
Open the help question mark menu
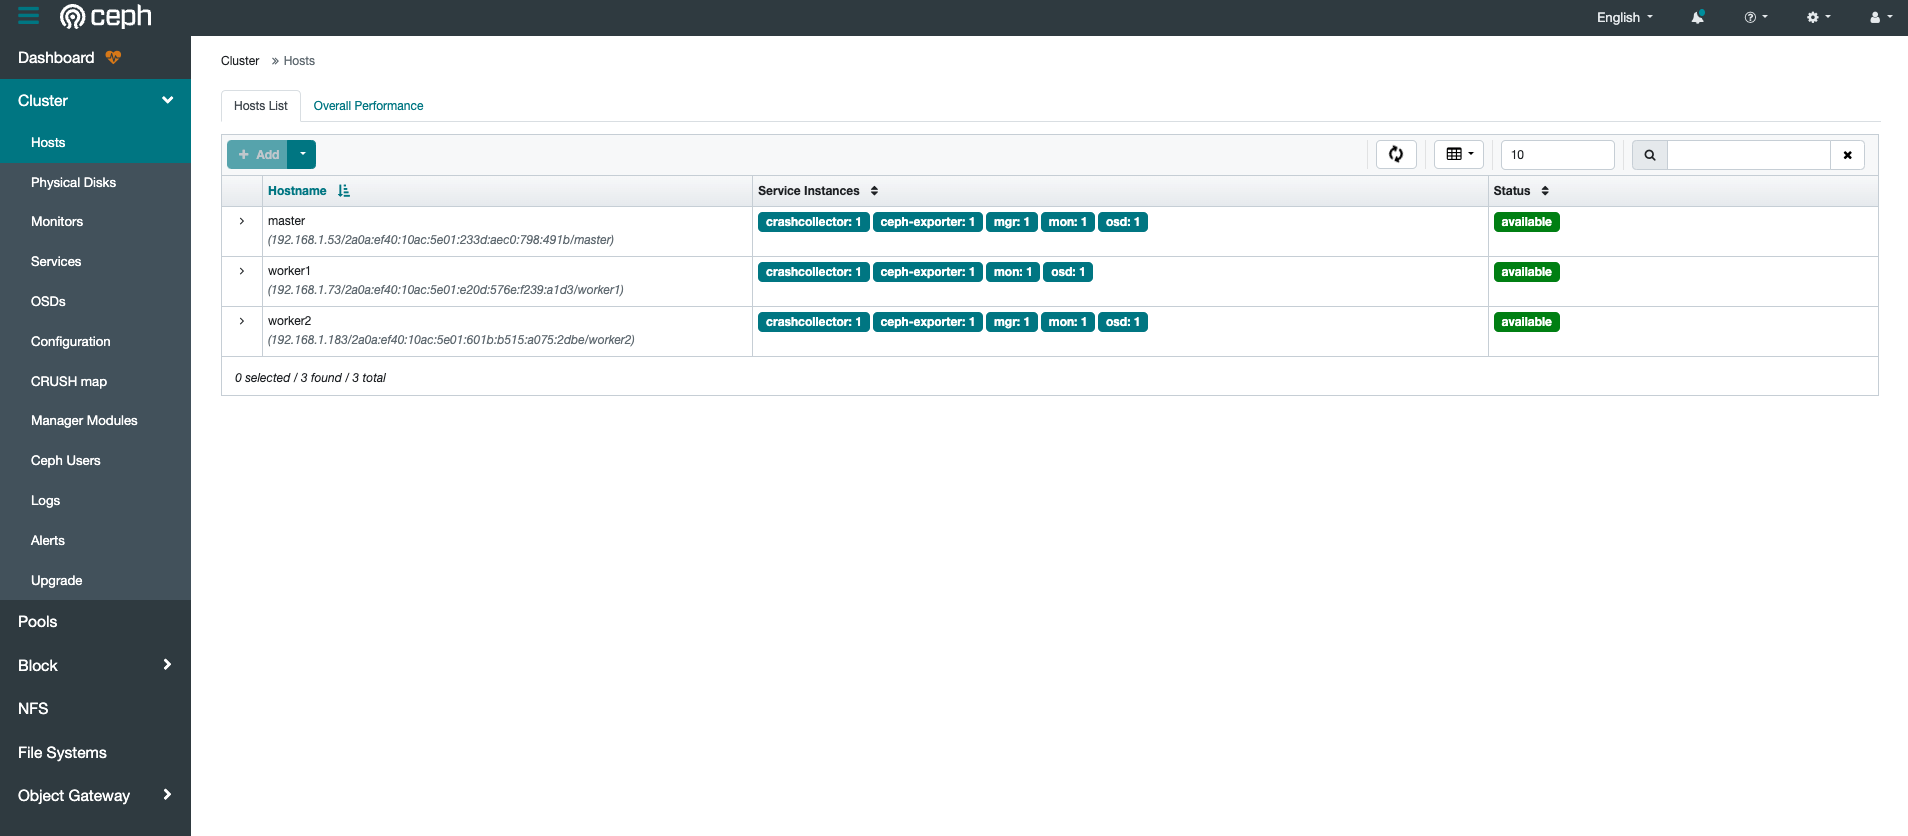coord(1755,17)
